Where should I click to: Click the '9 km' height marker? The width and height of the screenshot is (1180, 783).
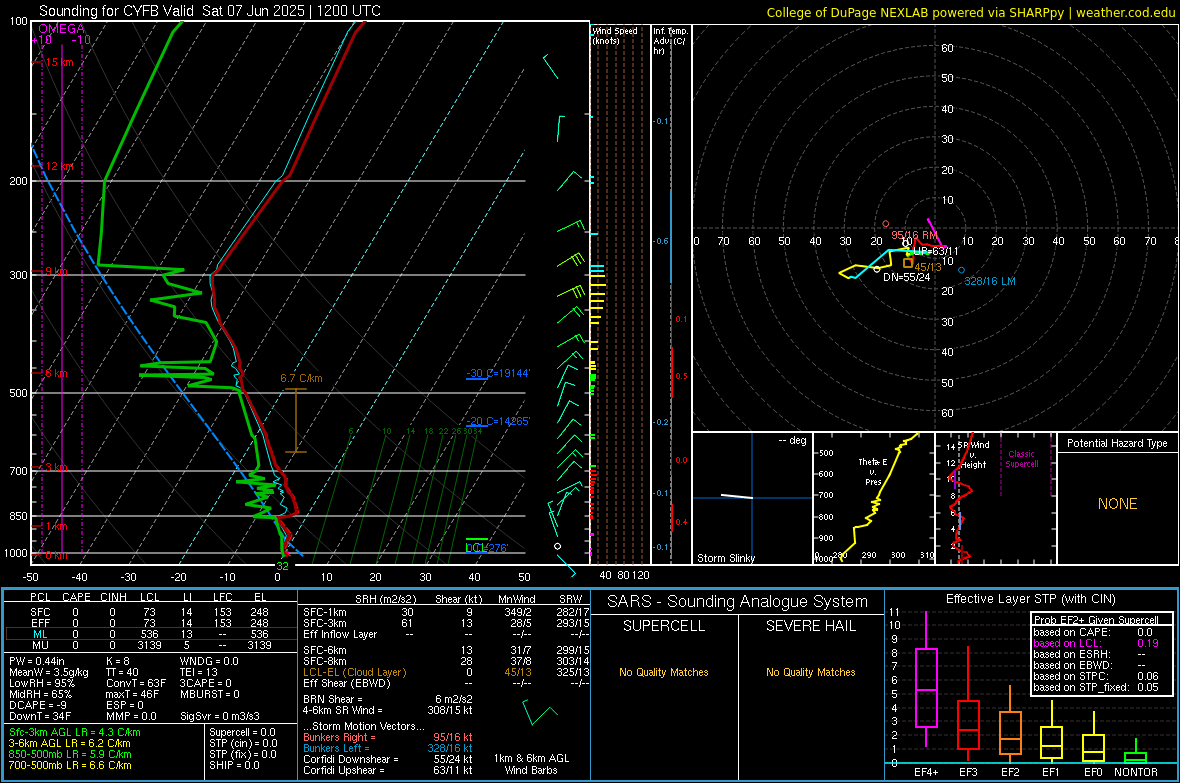coord(56,271)
